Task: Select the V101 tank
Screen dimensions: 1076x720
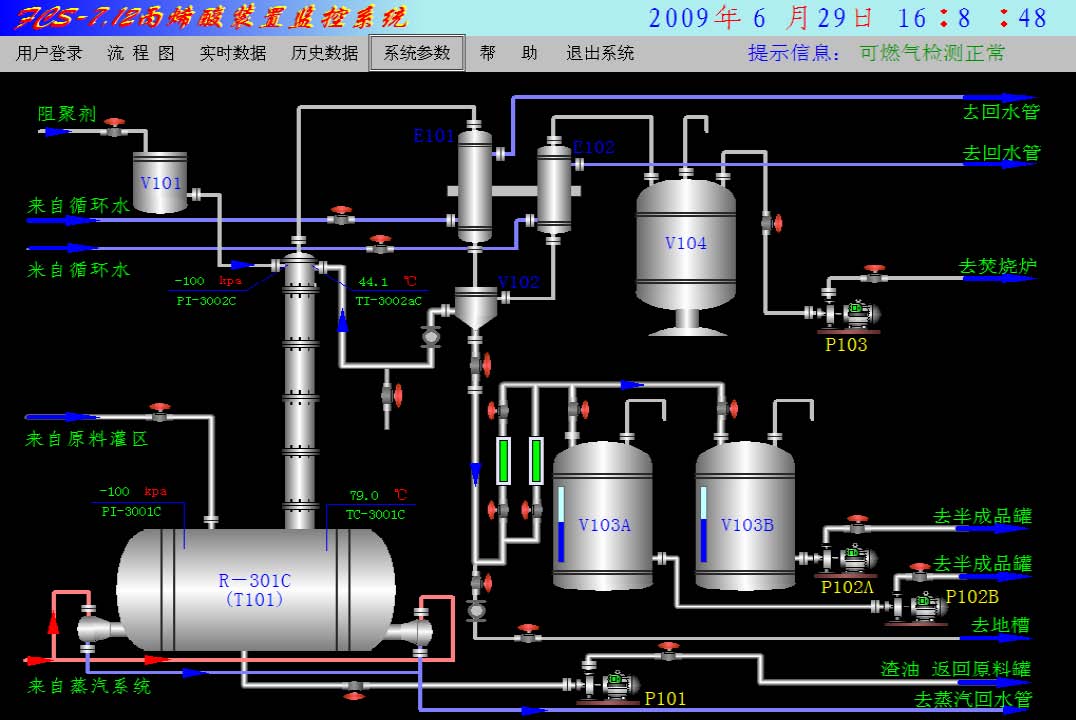Action: pos(160,183)
